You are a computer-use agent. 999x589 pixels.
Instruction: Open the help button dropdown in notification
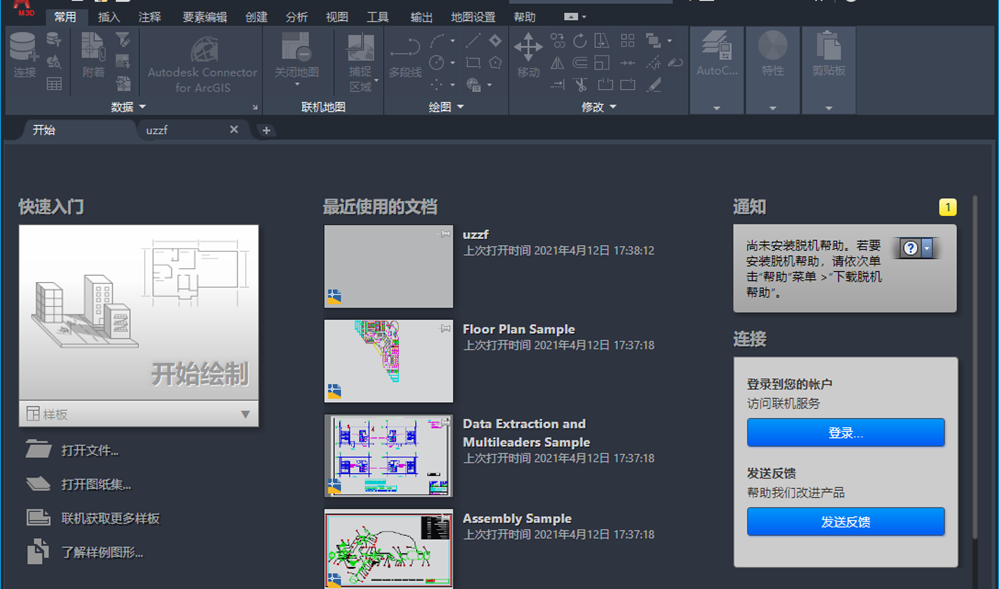pyautogui.click(x=927, y=248)
